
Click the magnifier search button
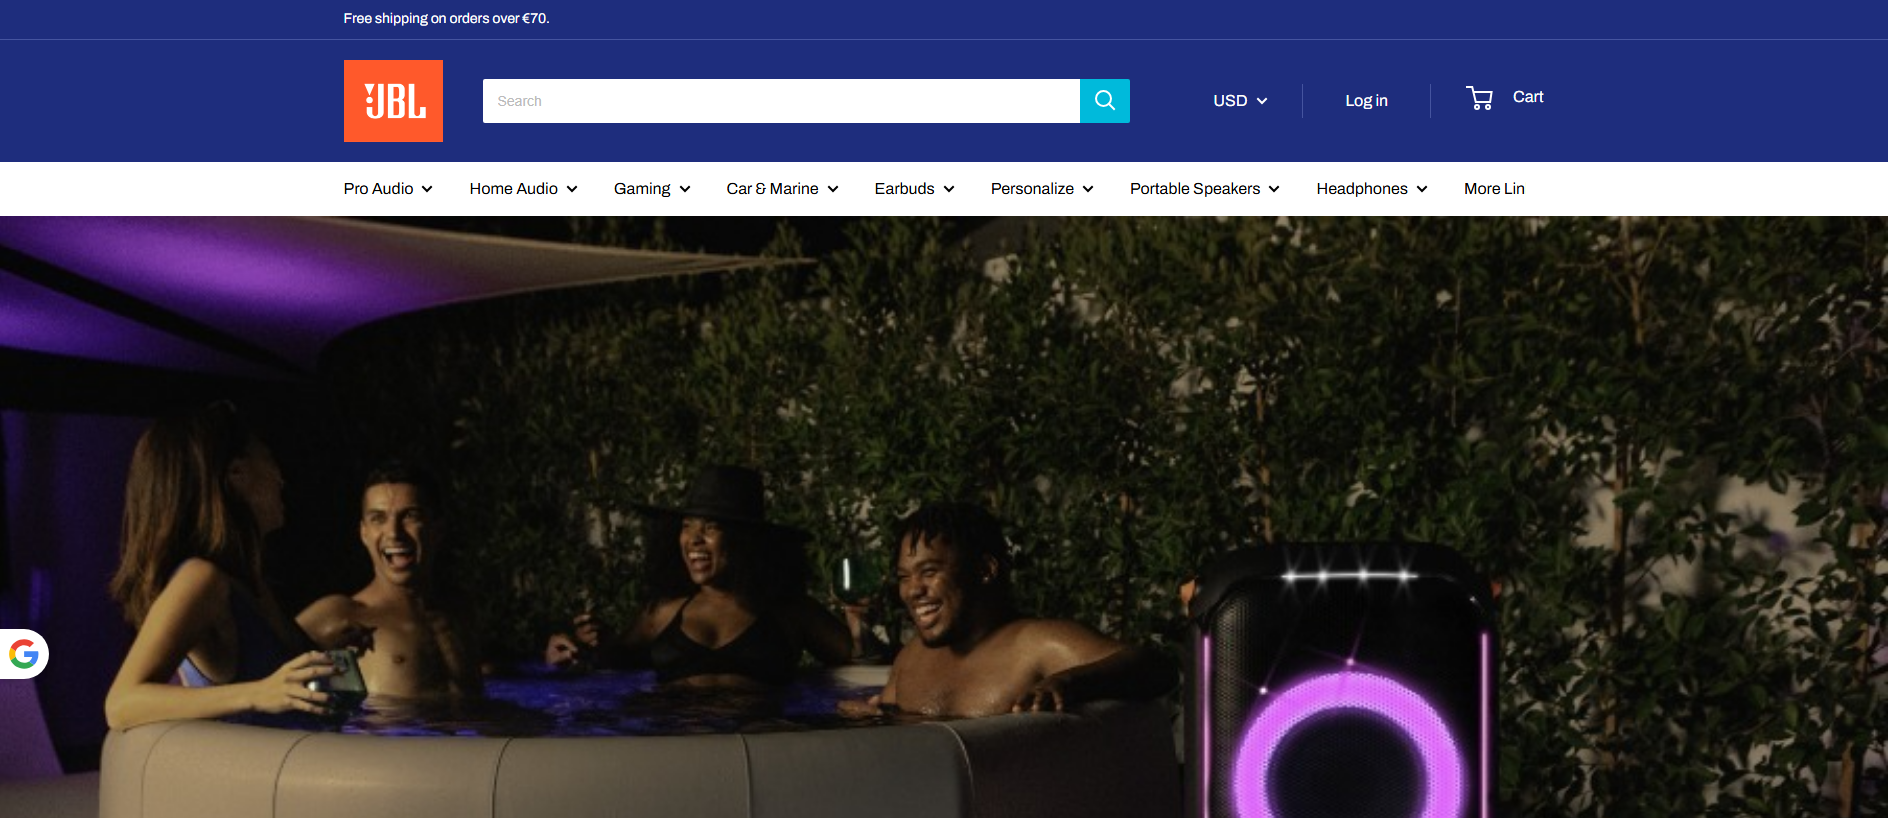tap(1105, 101)
